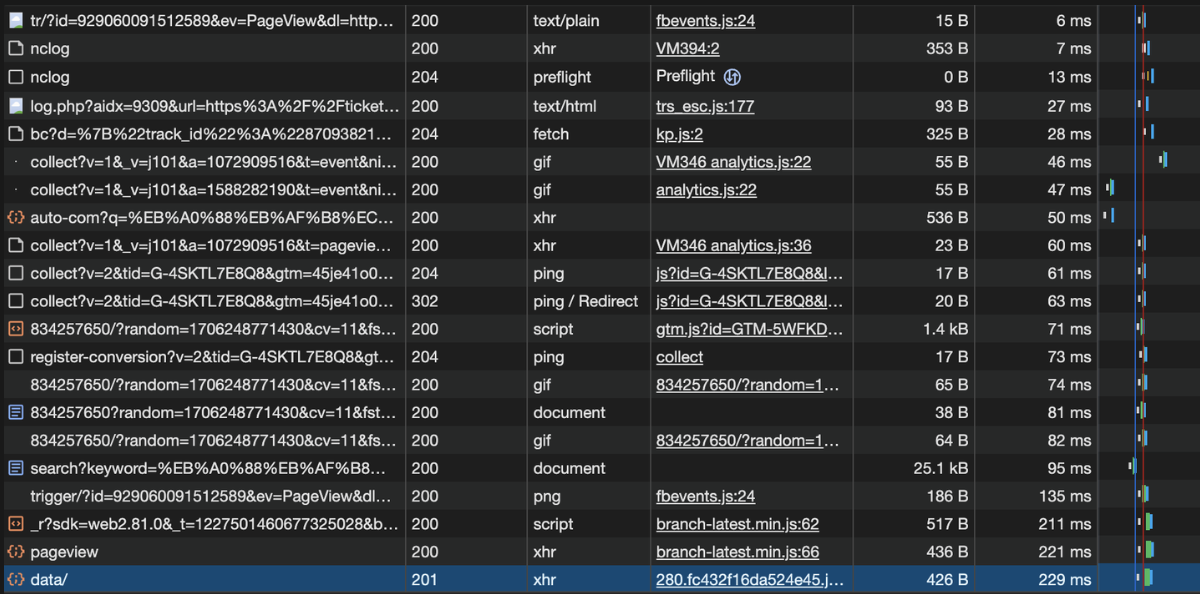Open 834257650/?random initiator in the 74 ms row
The image size is (1200, 594).
click(748, 384)
